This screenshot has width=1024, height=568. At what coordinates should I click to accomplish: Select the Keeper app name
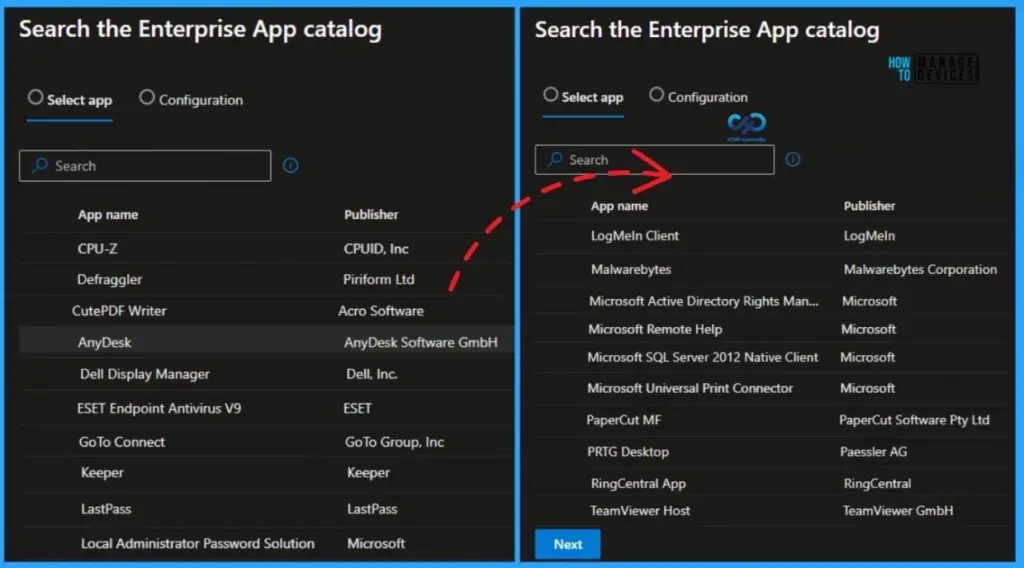pyautogui.click(x=102, y=473)
